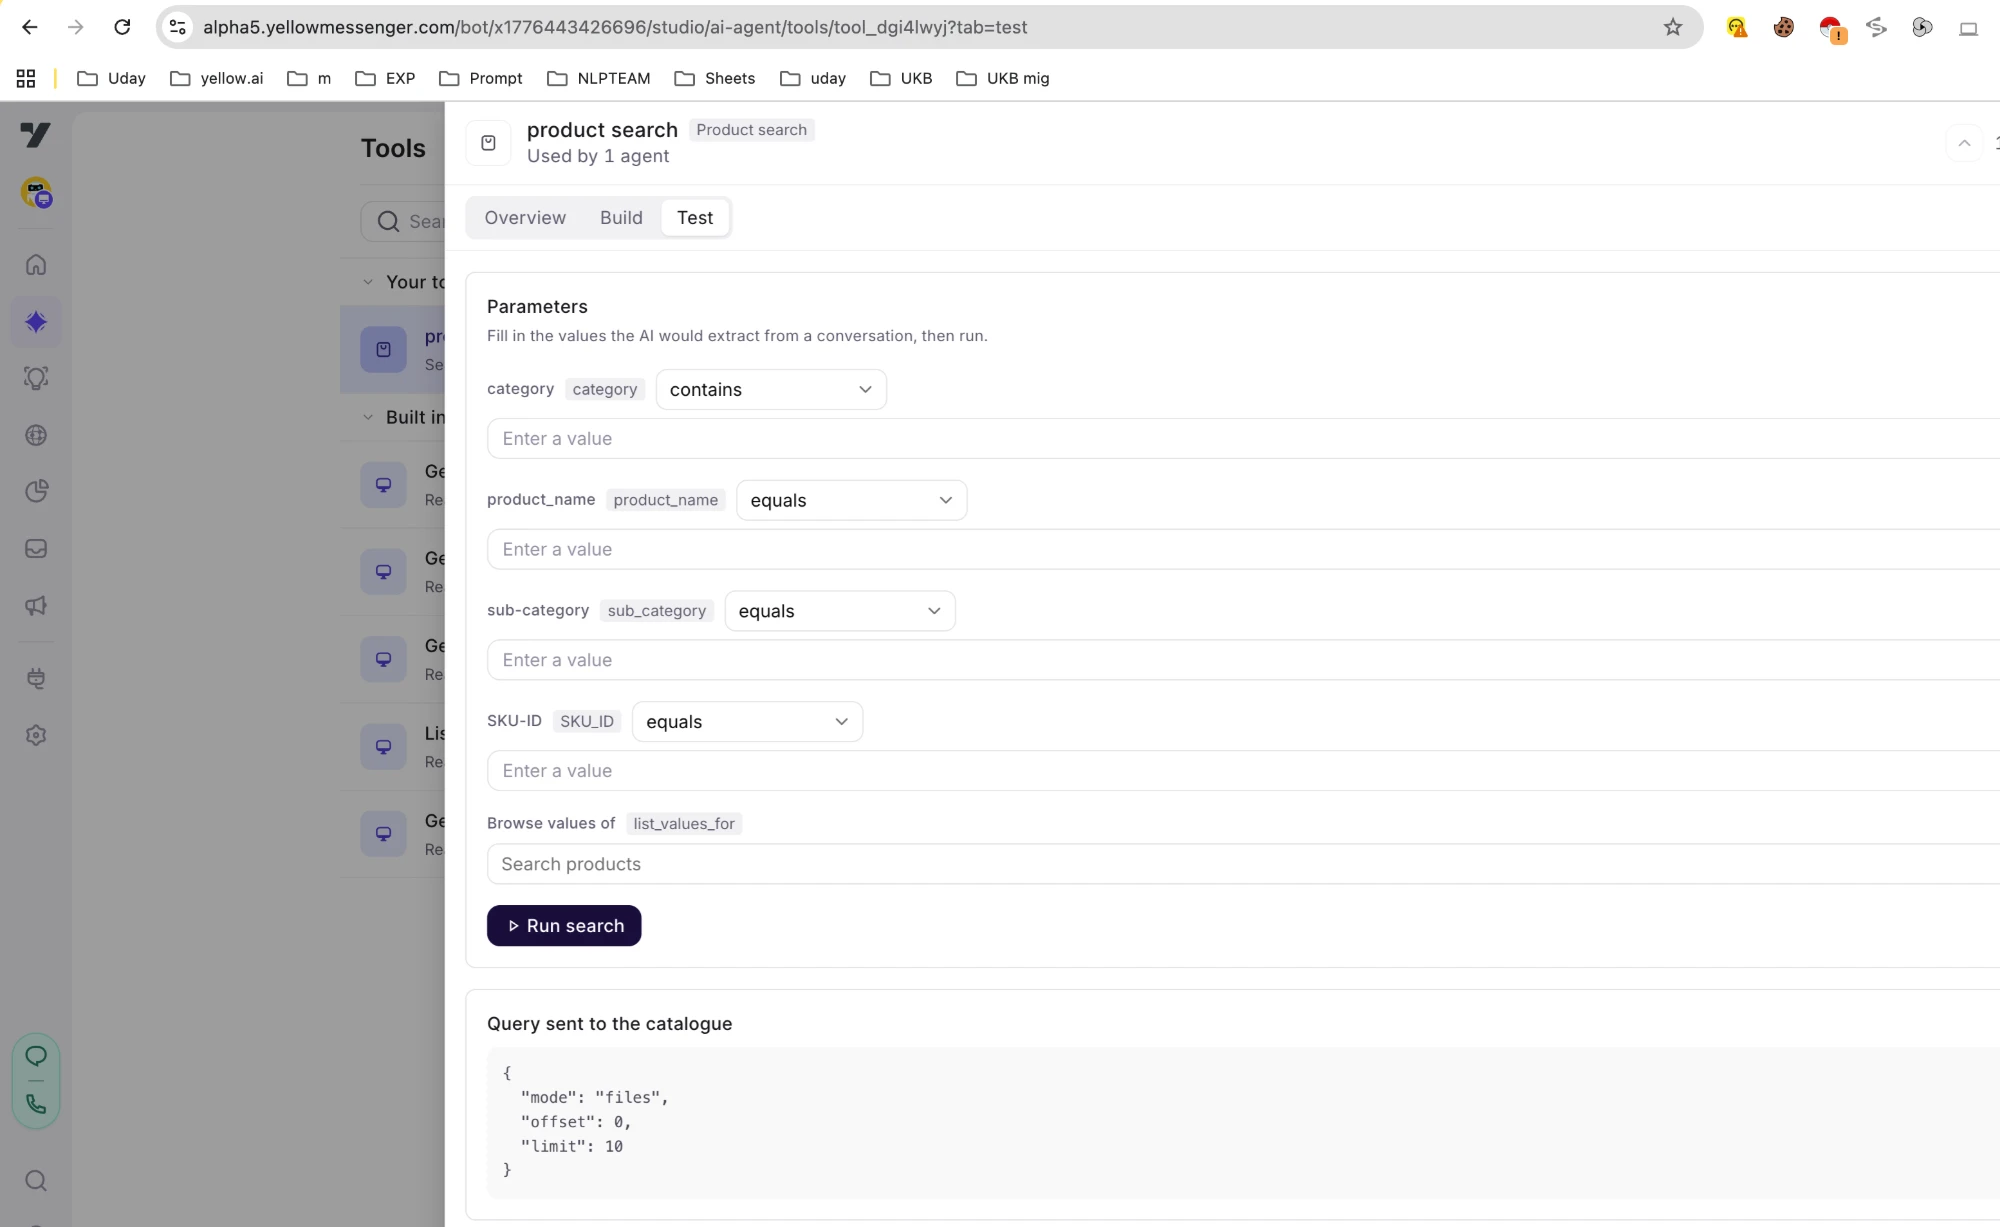Click the search magnifier at sidebar bottom
The image size is (2000, 1227).
pyautogui.click(x=36, y=1181)
